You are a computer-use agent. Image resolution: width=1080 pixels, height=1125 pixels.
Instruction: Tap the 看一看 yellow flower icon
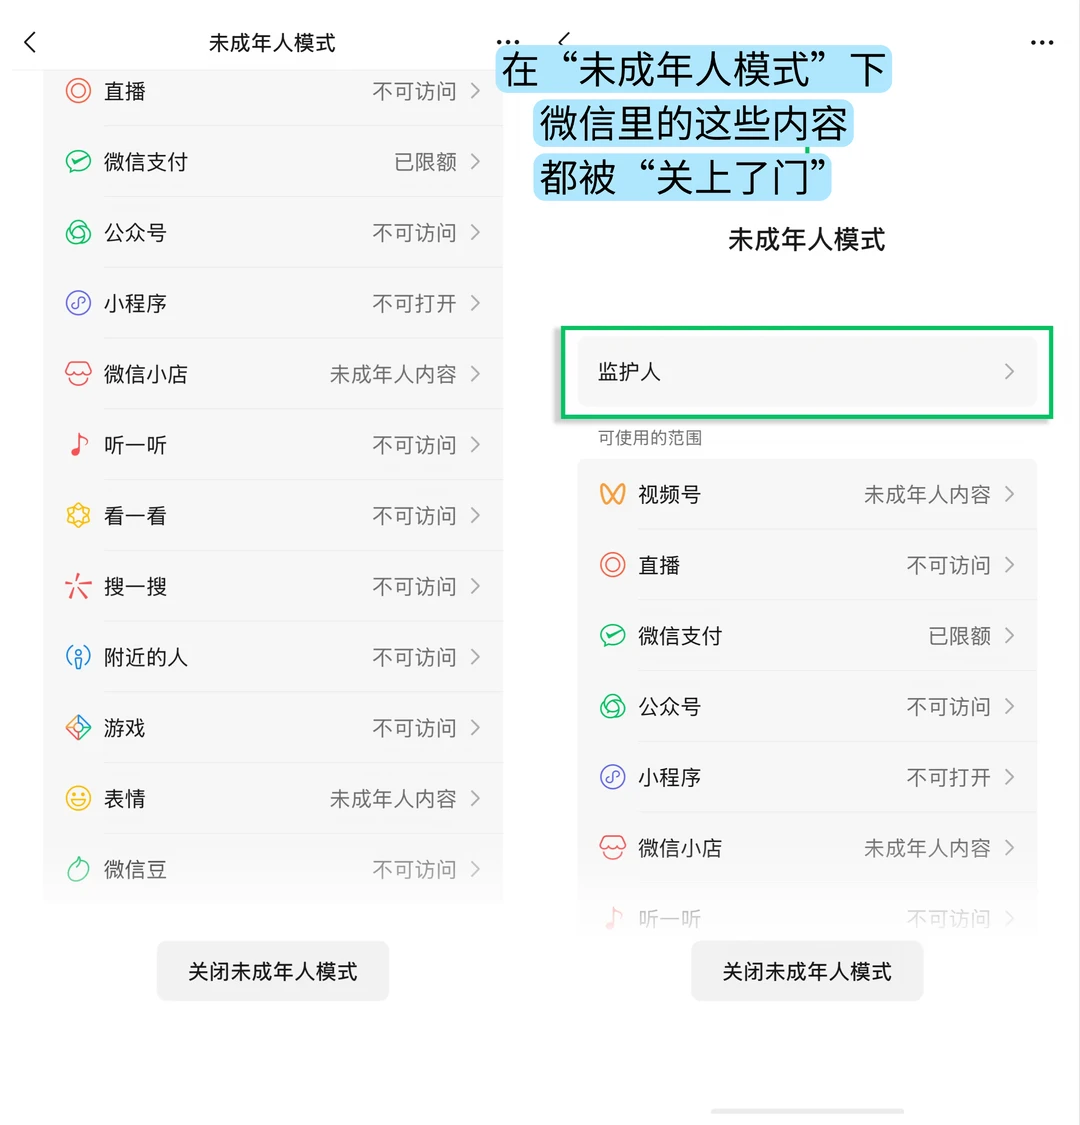[x=78, y=515]
